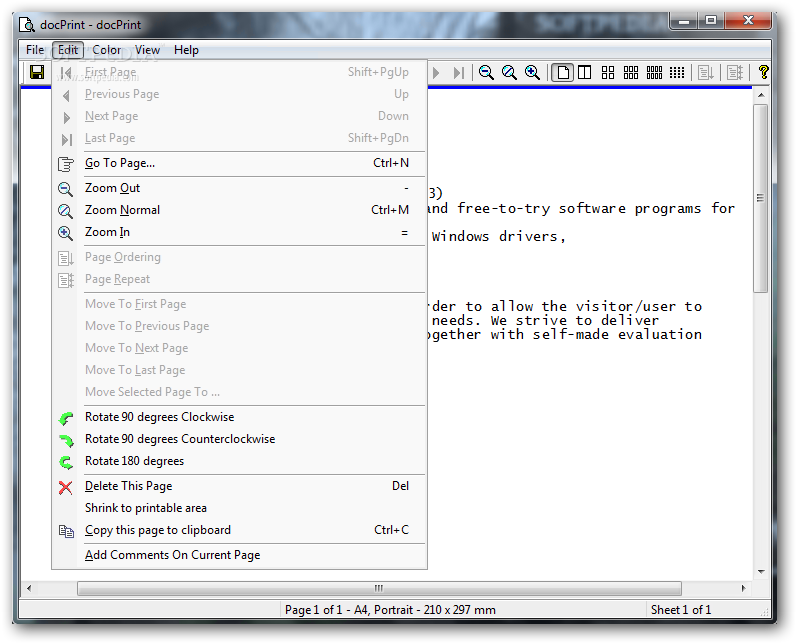Click green clockwise rotation arrow icon

pos(66,418)
